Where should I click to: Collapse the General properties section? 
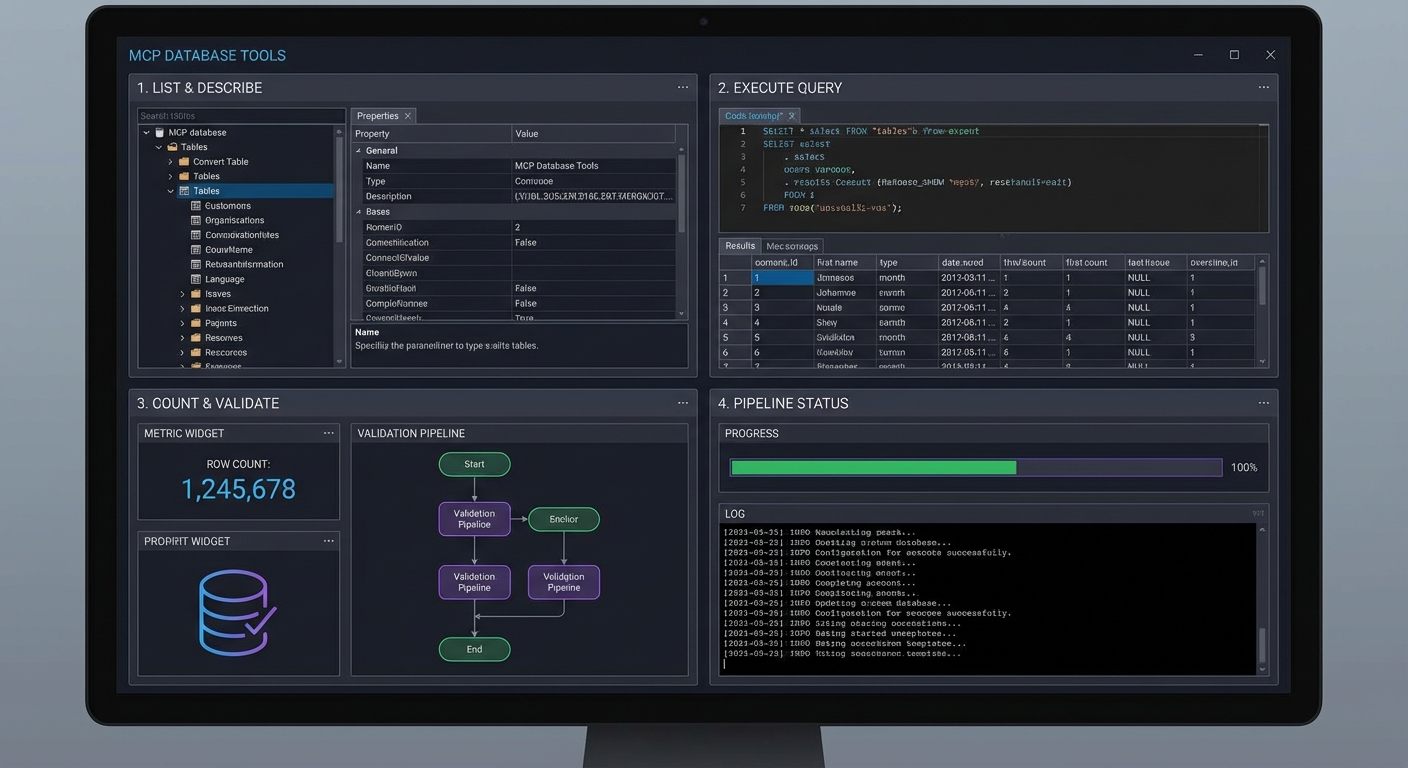358,151
